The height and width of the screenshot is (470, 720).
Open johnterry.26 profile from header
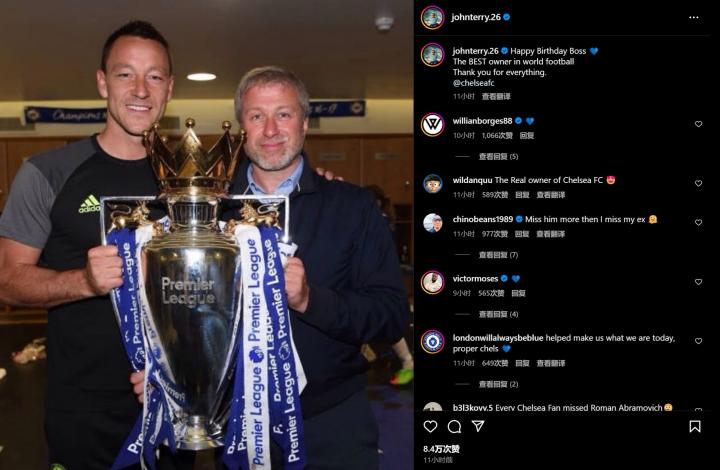coord(476,17)
